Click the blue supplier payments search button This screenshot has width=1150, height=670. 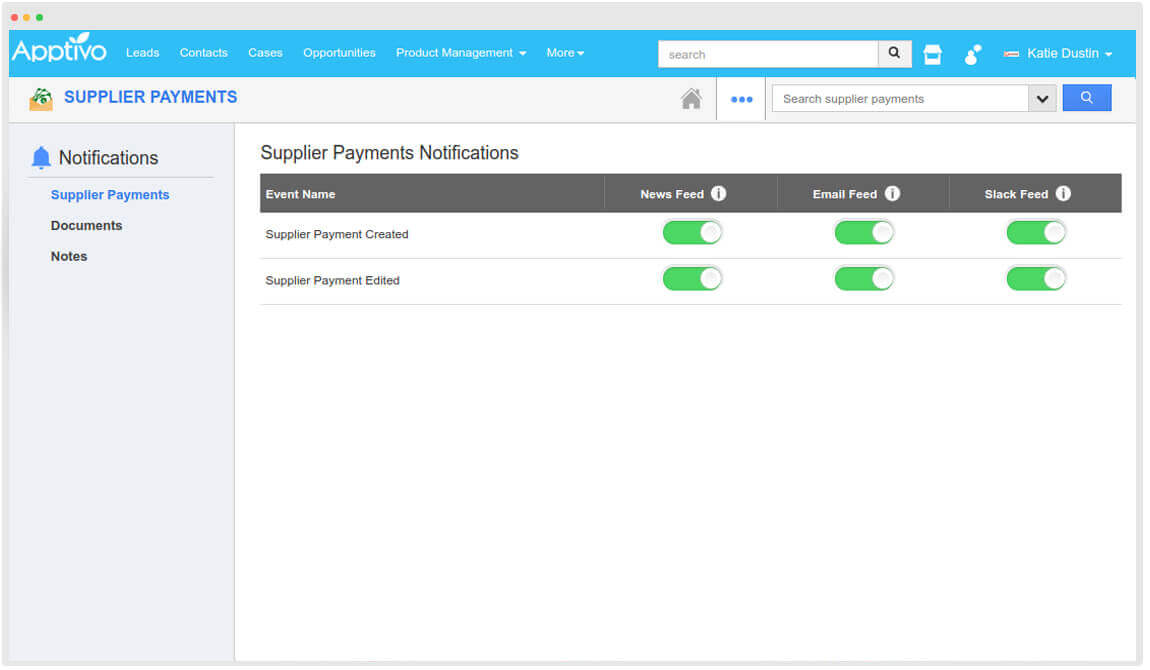click(1086, 98)
